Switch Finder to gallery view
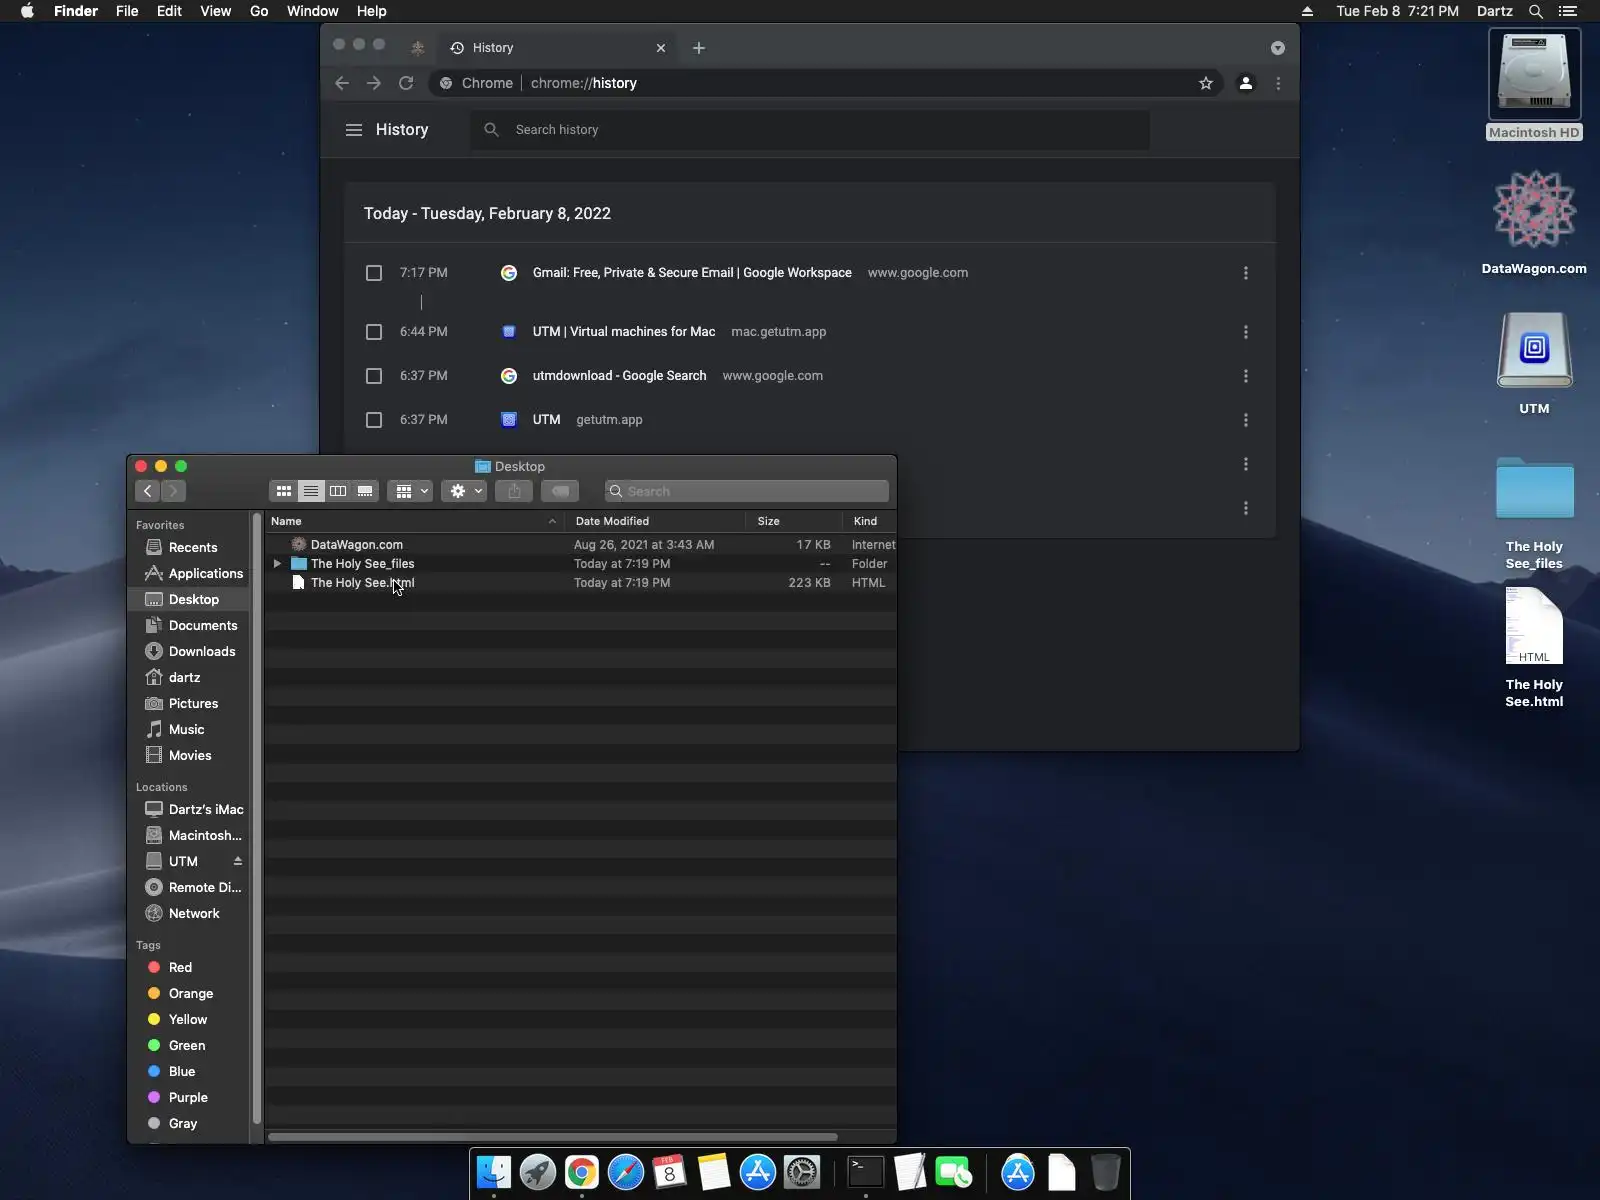Viewport: 1600px width, 1200px height. point(365,491)
